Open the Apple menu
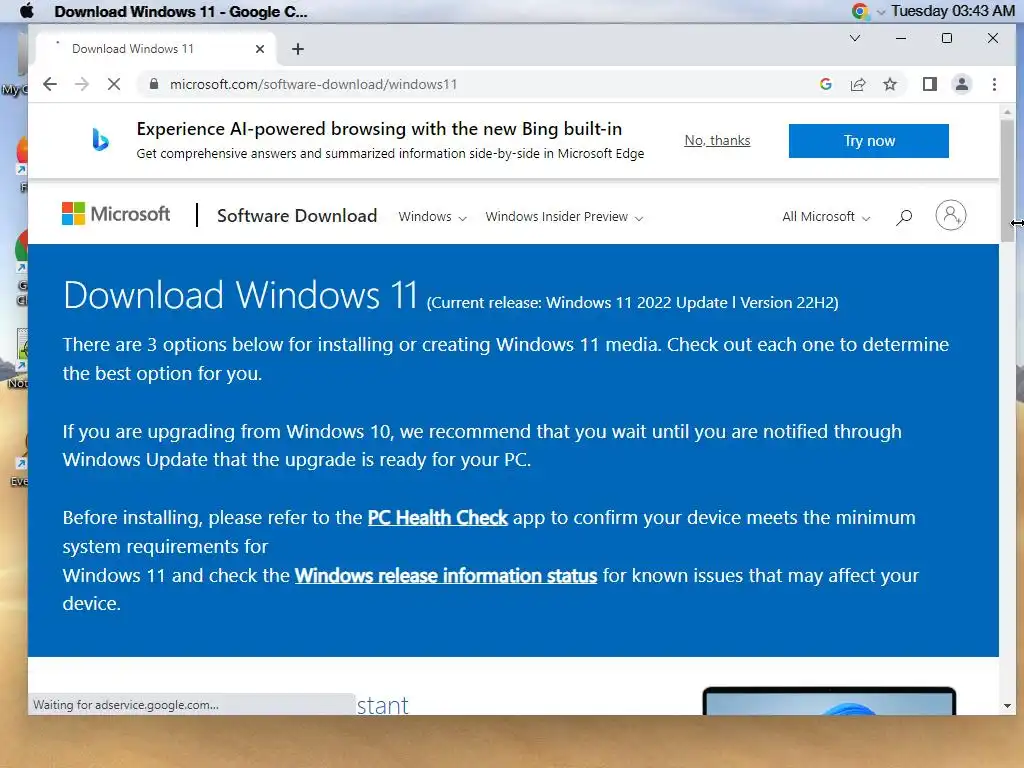 tap(27, 11)
